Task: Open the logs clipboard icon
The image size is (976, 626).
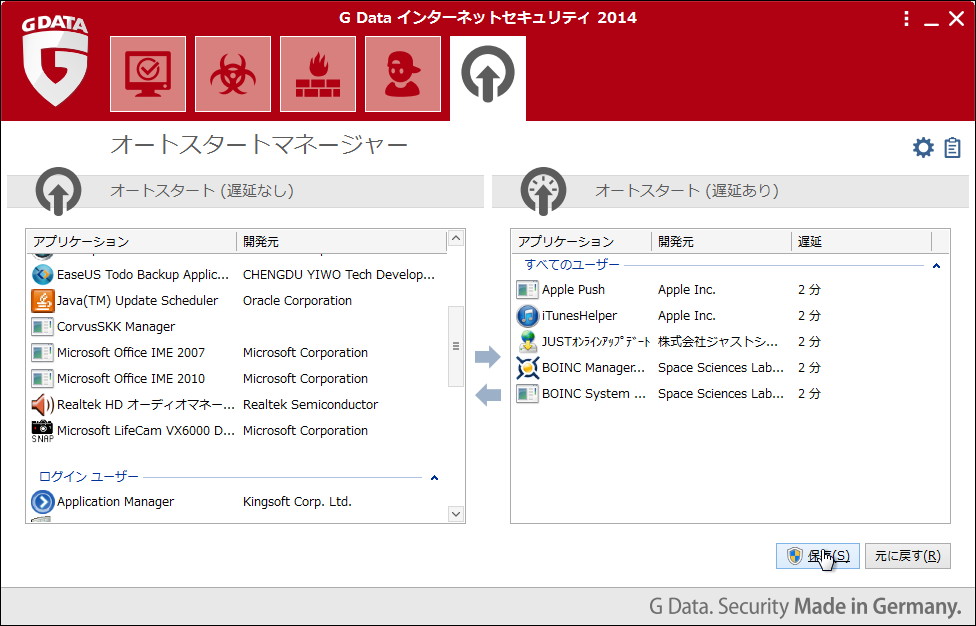Action: click(952, 148)
